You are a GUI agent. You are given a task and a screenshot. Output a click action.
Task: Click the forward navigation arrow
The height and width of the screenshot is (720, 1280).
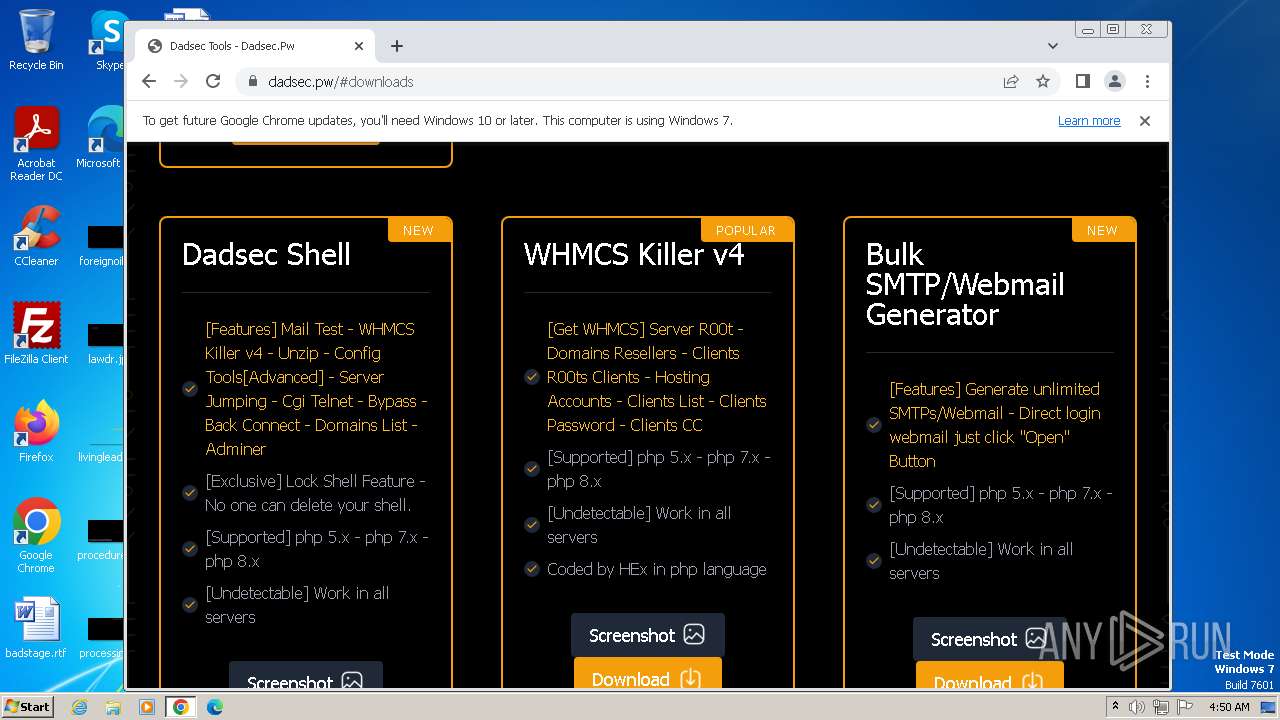(181, 82)
